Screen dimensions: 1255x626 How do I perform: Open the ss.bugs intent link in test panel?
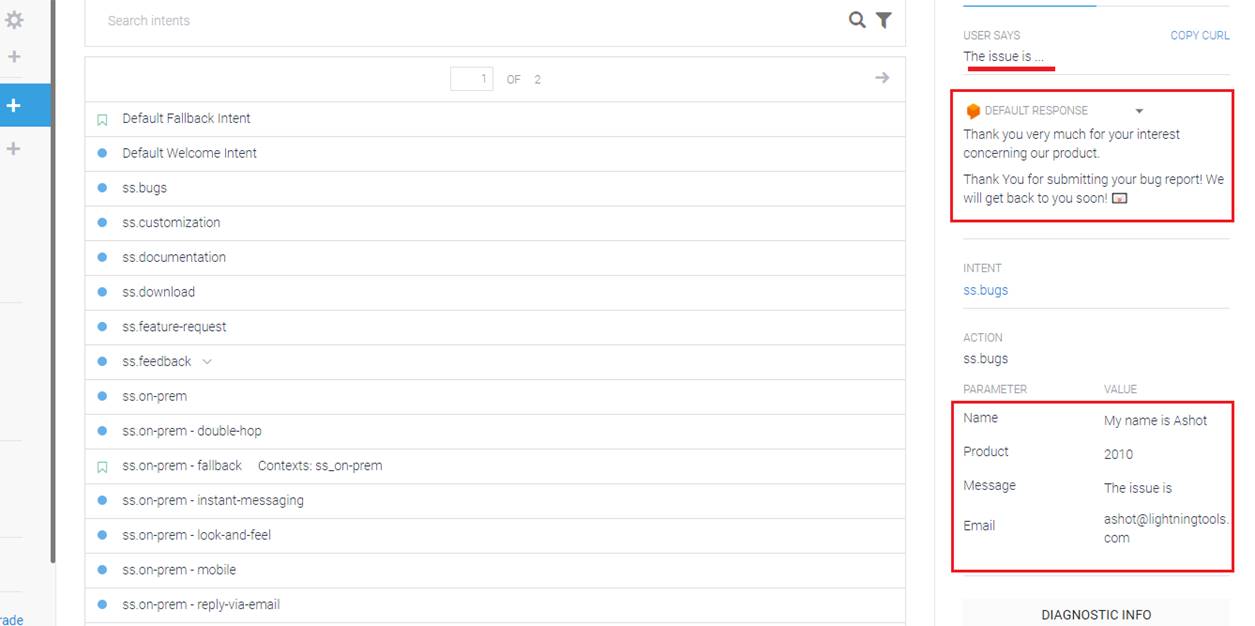pos(985,290)
